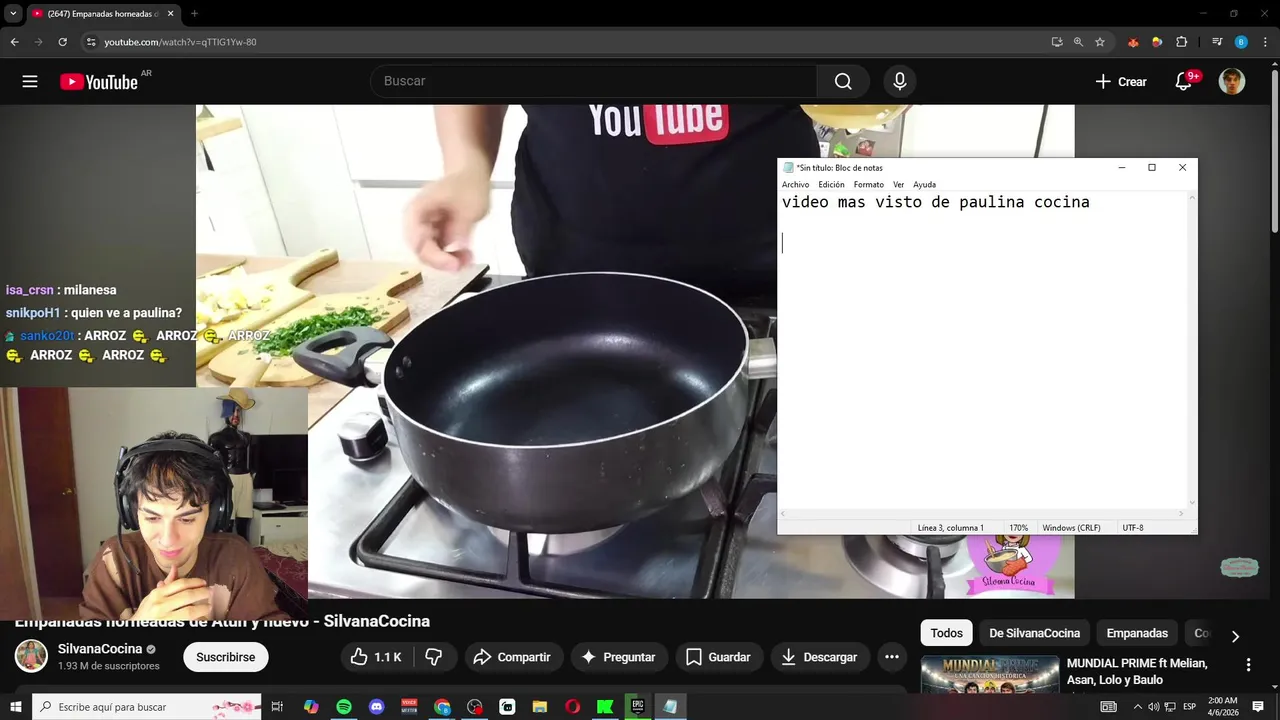The height and width of the screenshot is (720, 1280).
Task: Click UTF-8 in Notepad status bar
Action: tap(1133, 528)
